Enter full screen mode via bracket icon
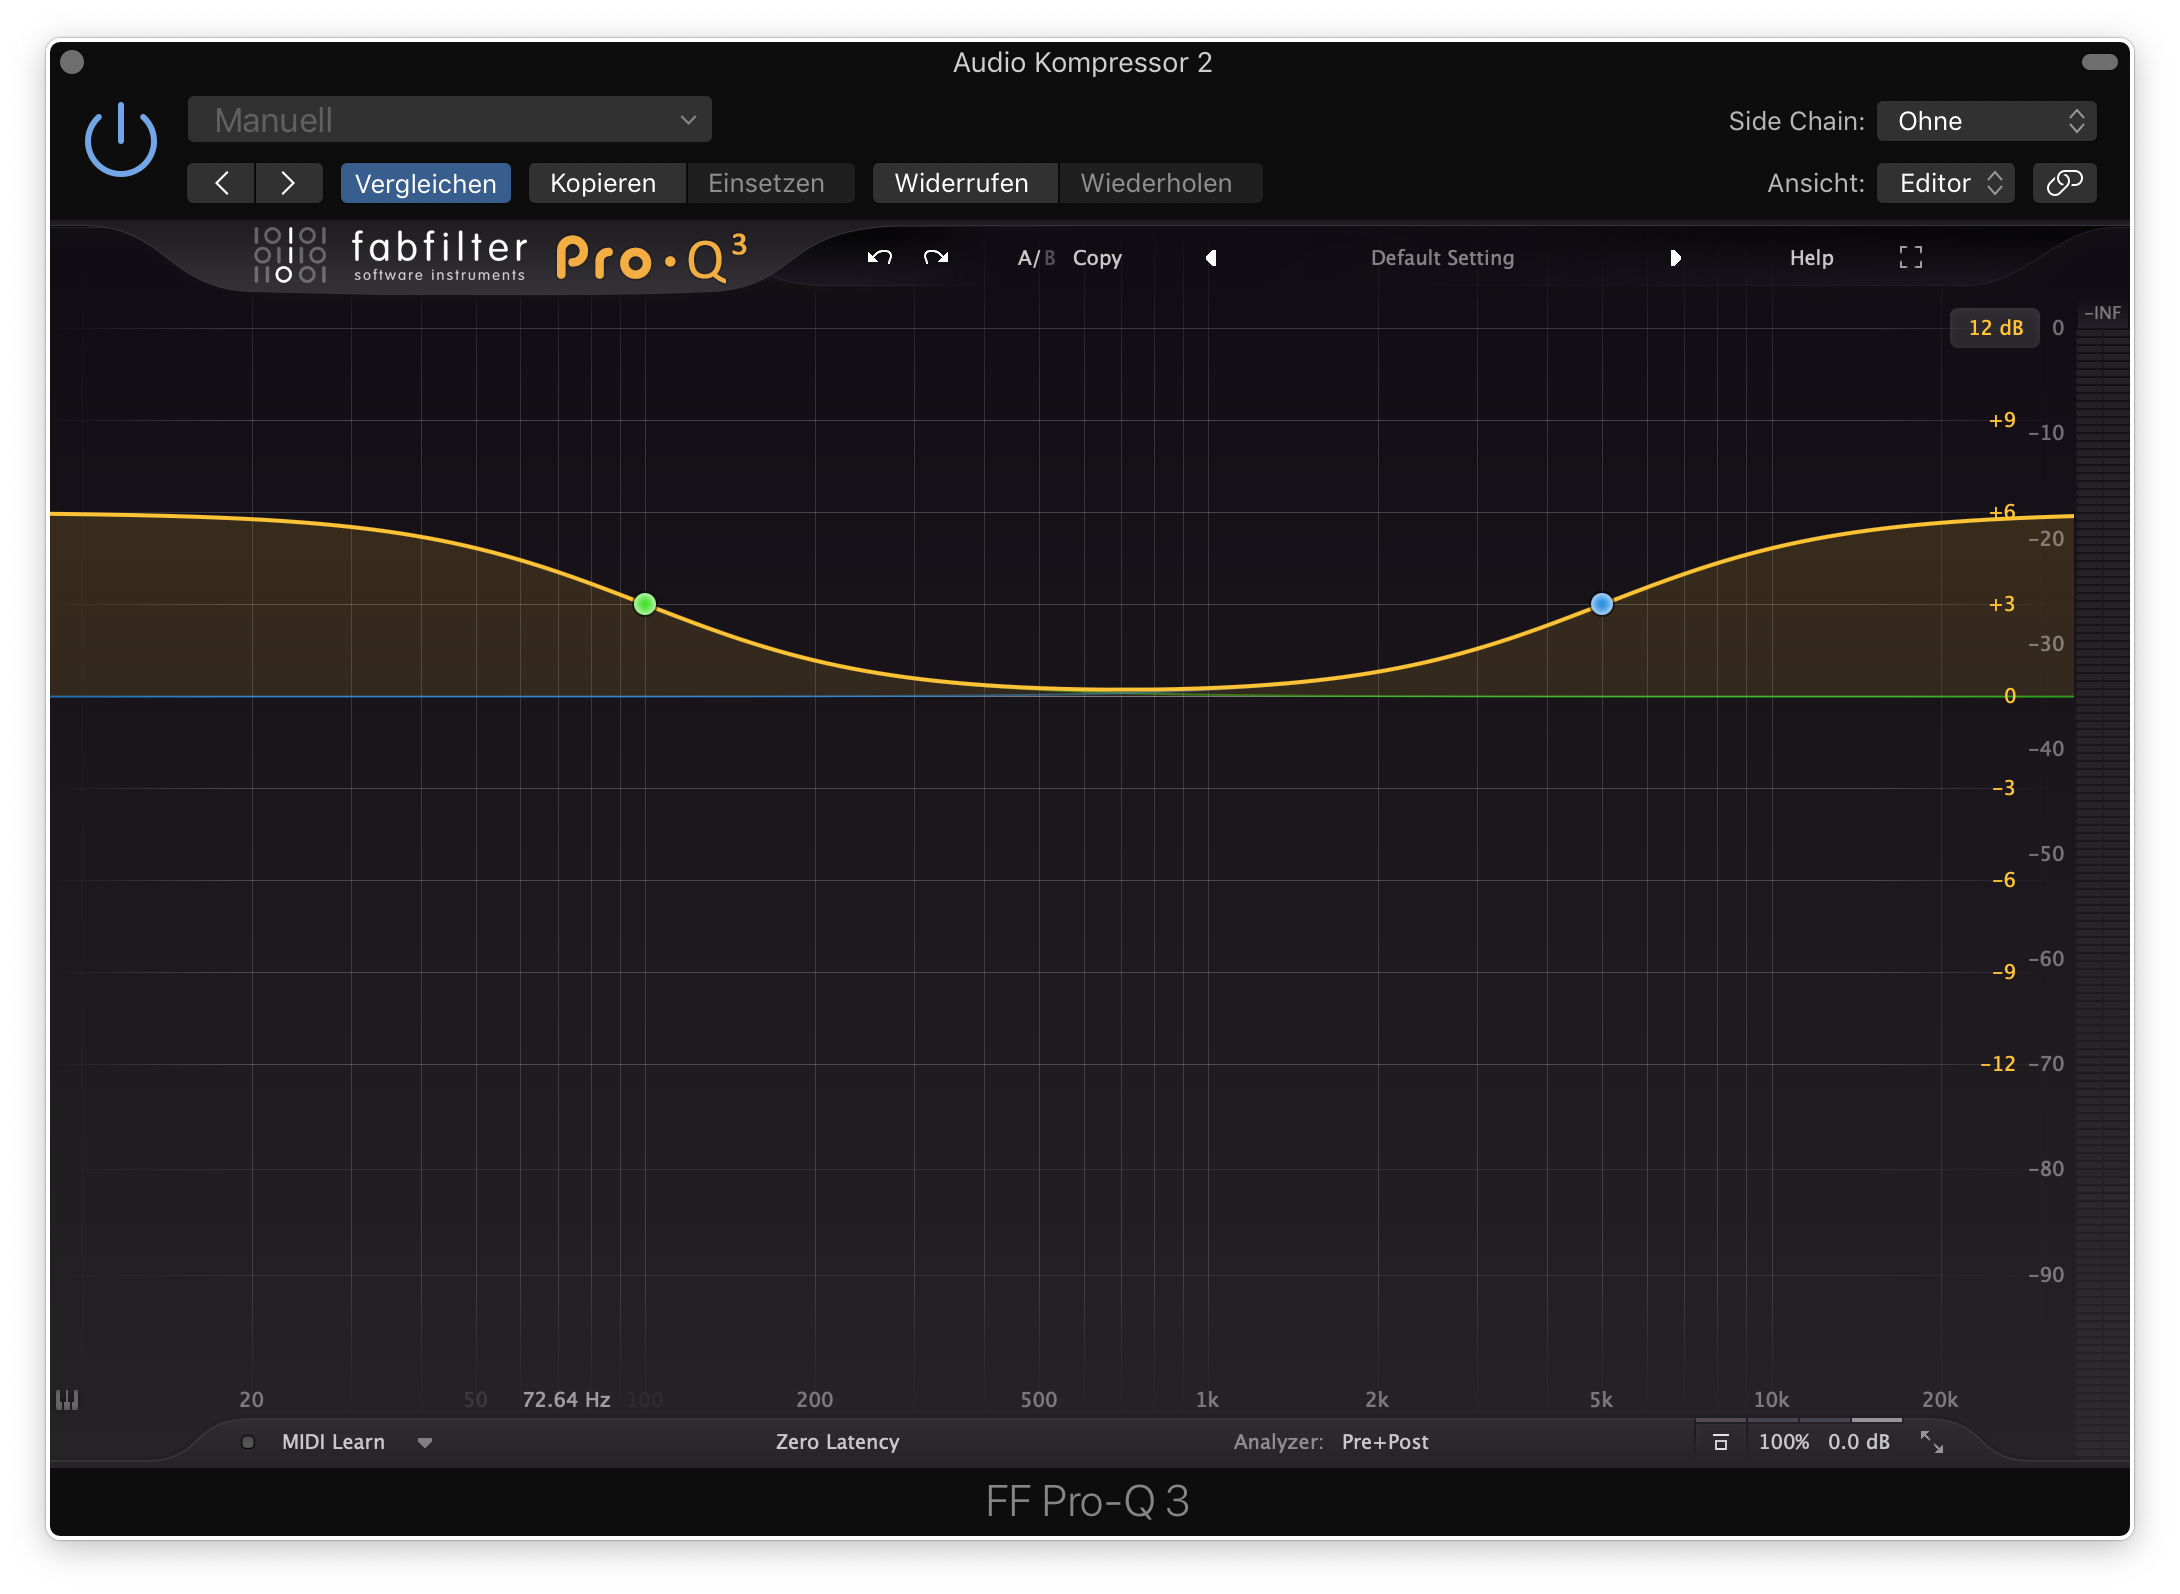This screenshot has width=2180, height=1594. pos(1910,258)
